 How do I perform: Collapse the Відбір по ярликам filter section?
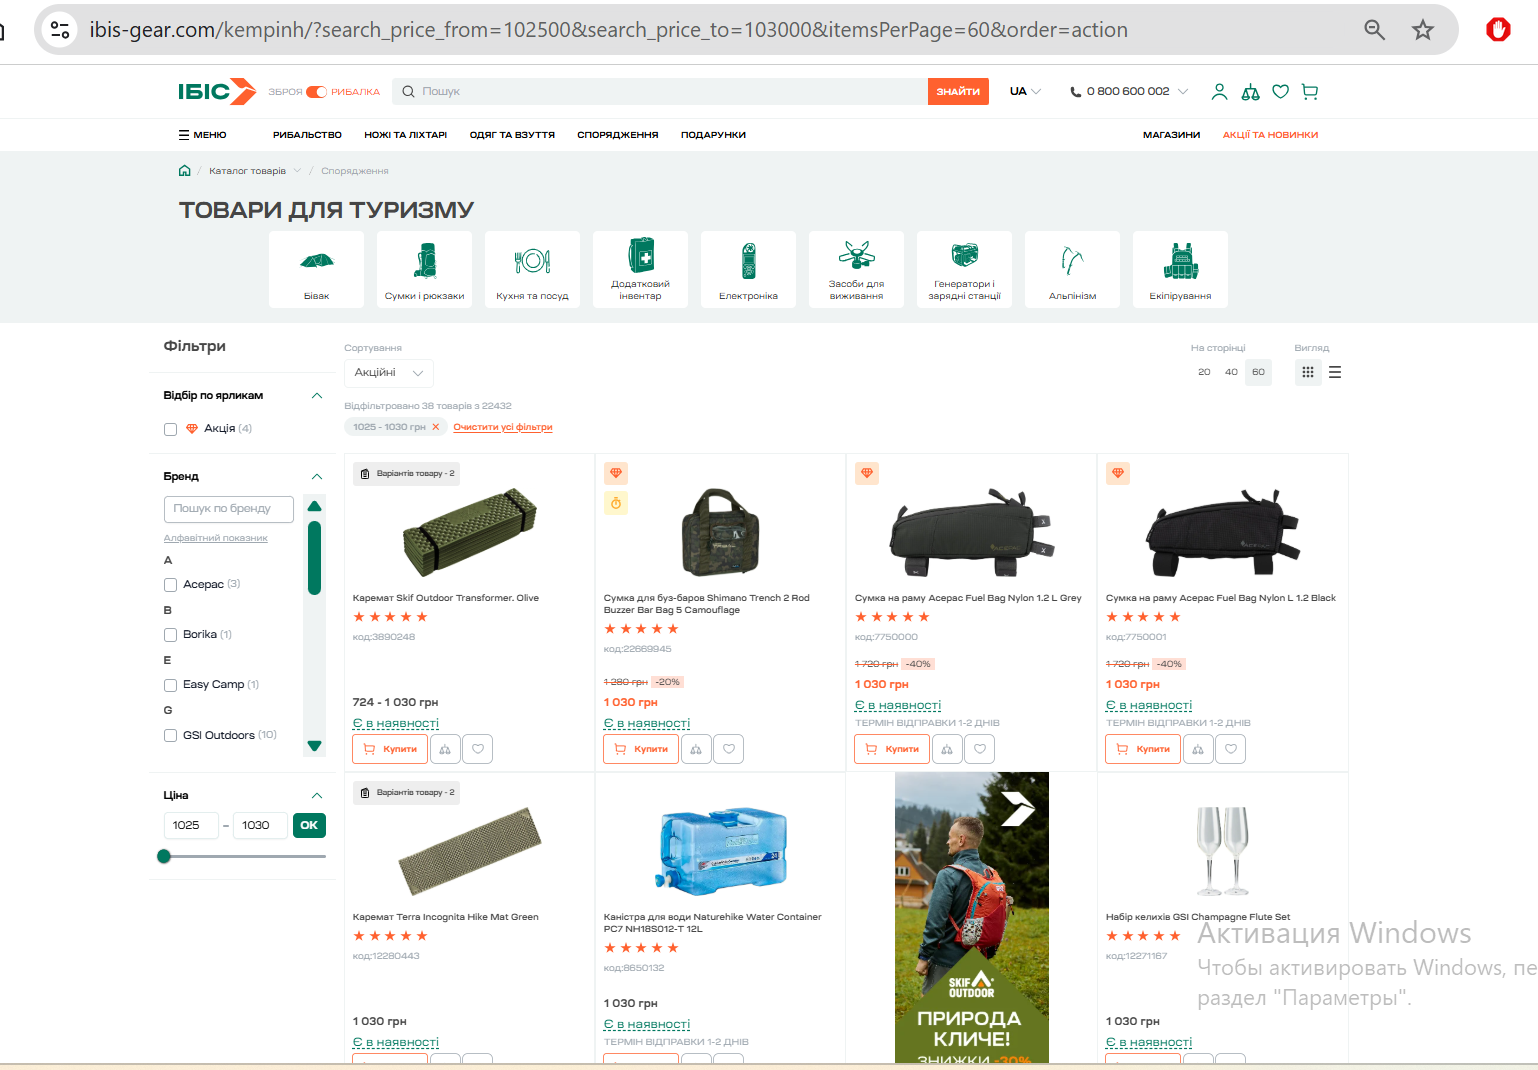click(317, 396)
